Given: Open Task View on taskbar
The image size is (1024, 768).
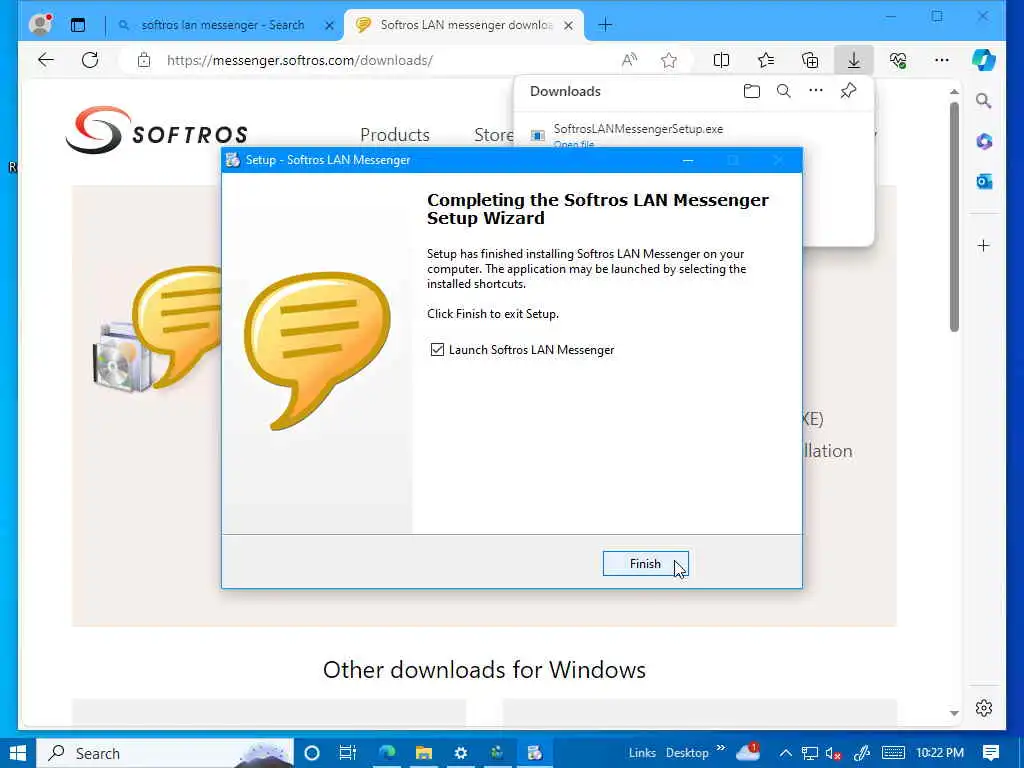Looking at the screenshot, I should pos(347,753).
